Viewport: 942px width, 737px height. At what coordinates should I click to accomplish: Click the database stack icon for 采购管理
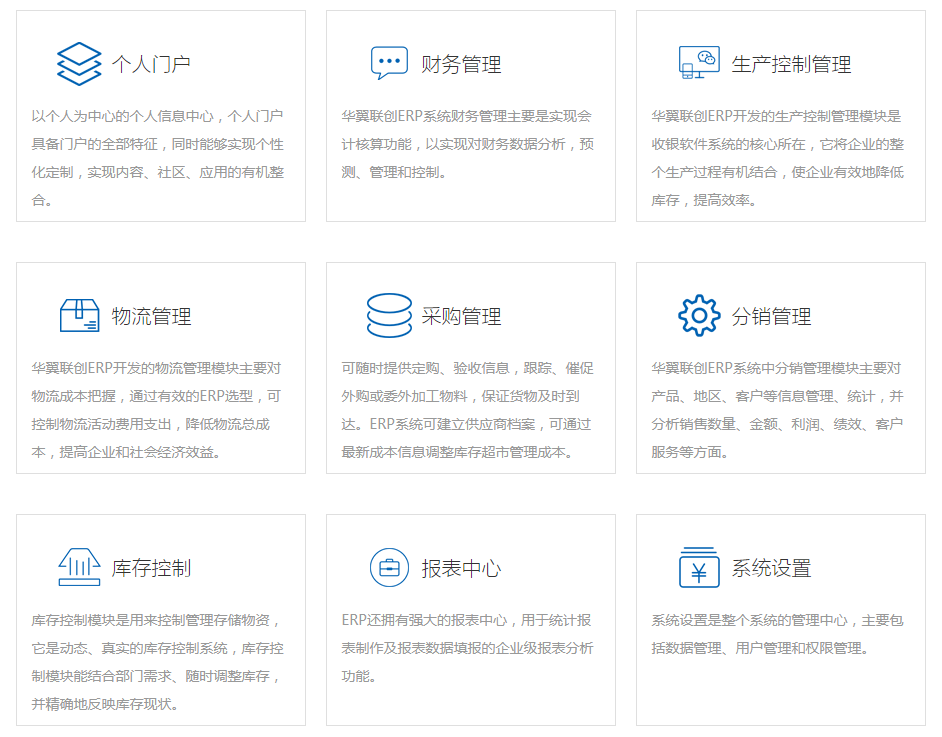click(x=389, y=316)
